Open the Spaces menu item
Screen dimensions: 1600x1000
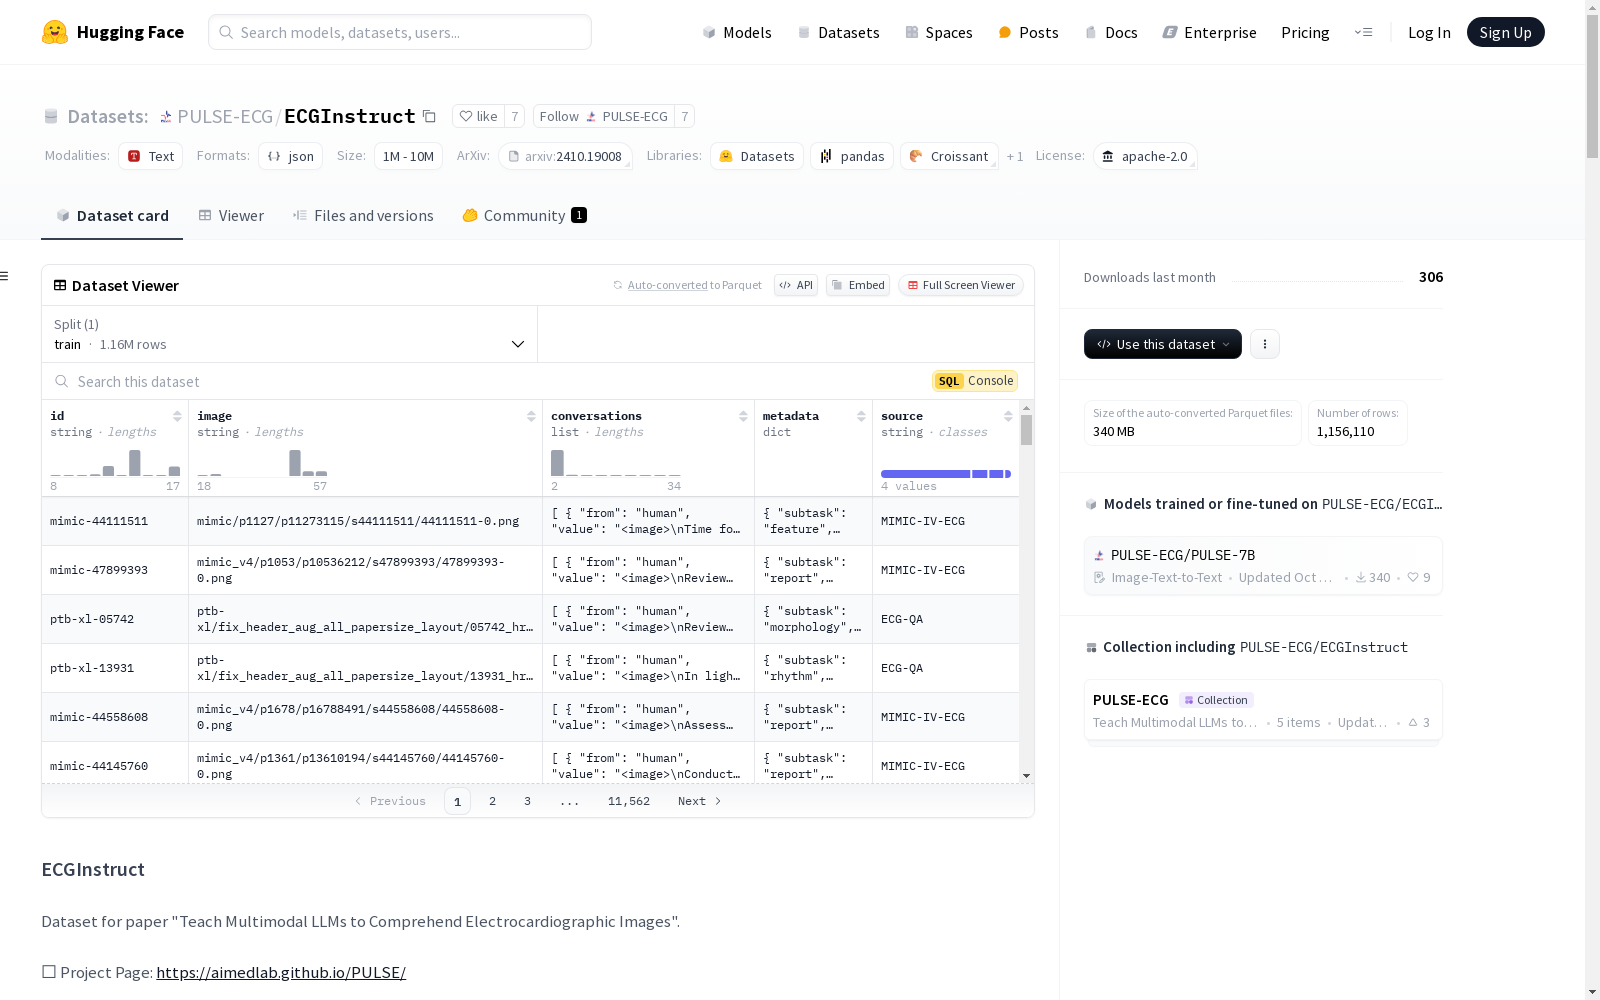939,32
